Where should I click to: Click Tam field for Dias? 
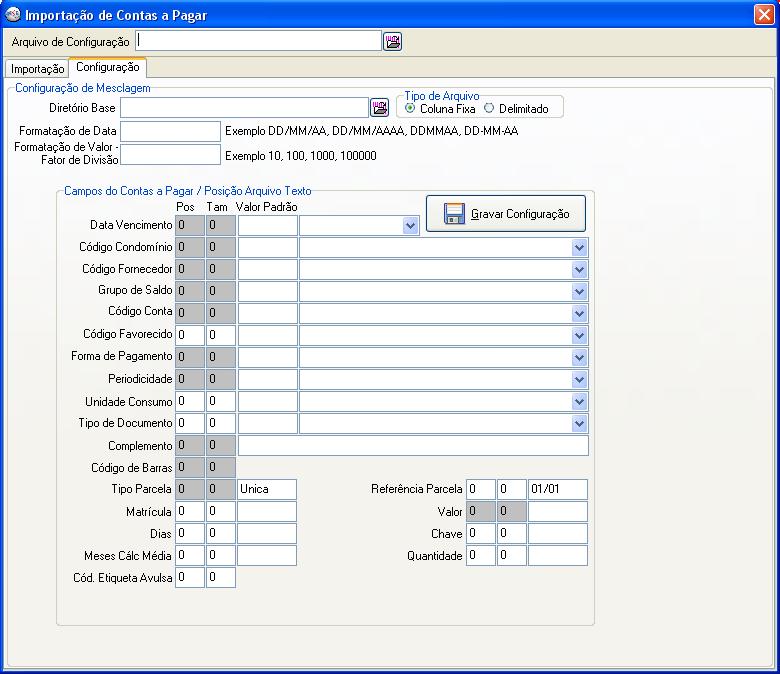(220, 533)
